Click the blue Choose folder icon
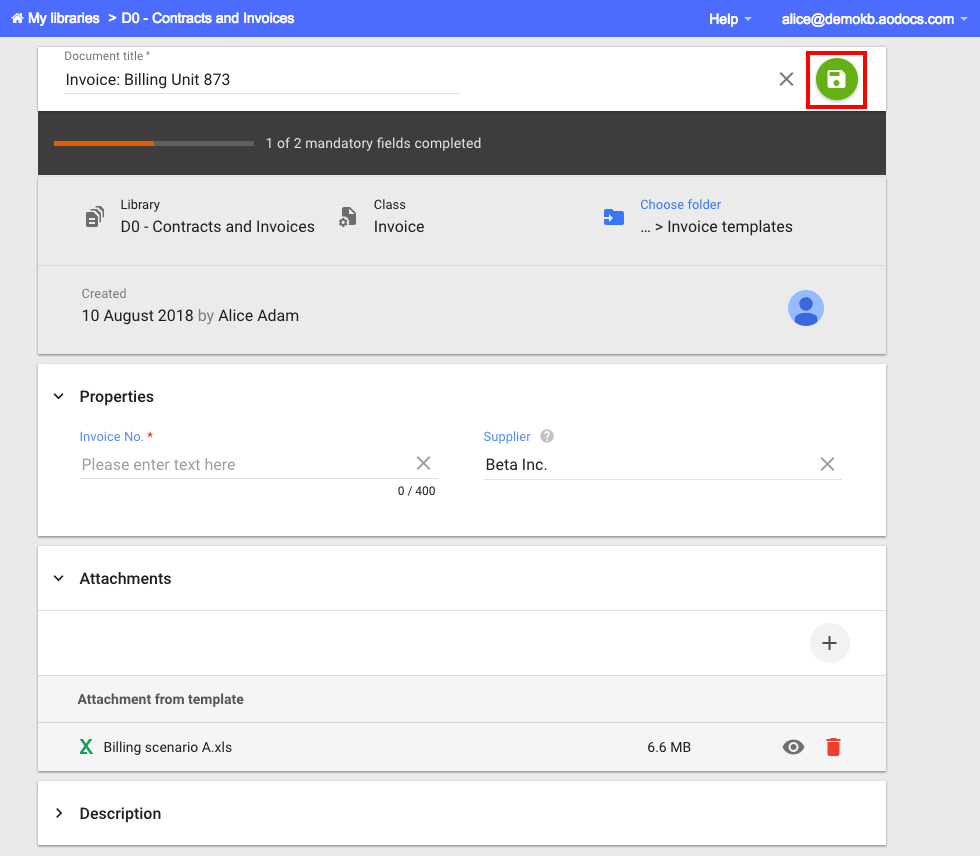This screenshot has height=856, width=980. (614, 217)
